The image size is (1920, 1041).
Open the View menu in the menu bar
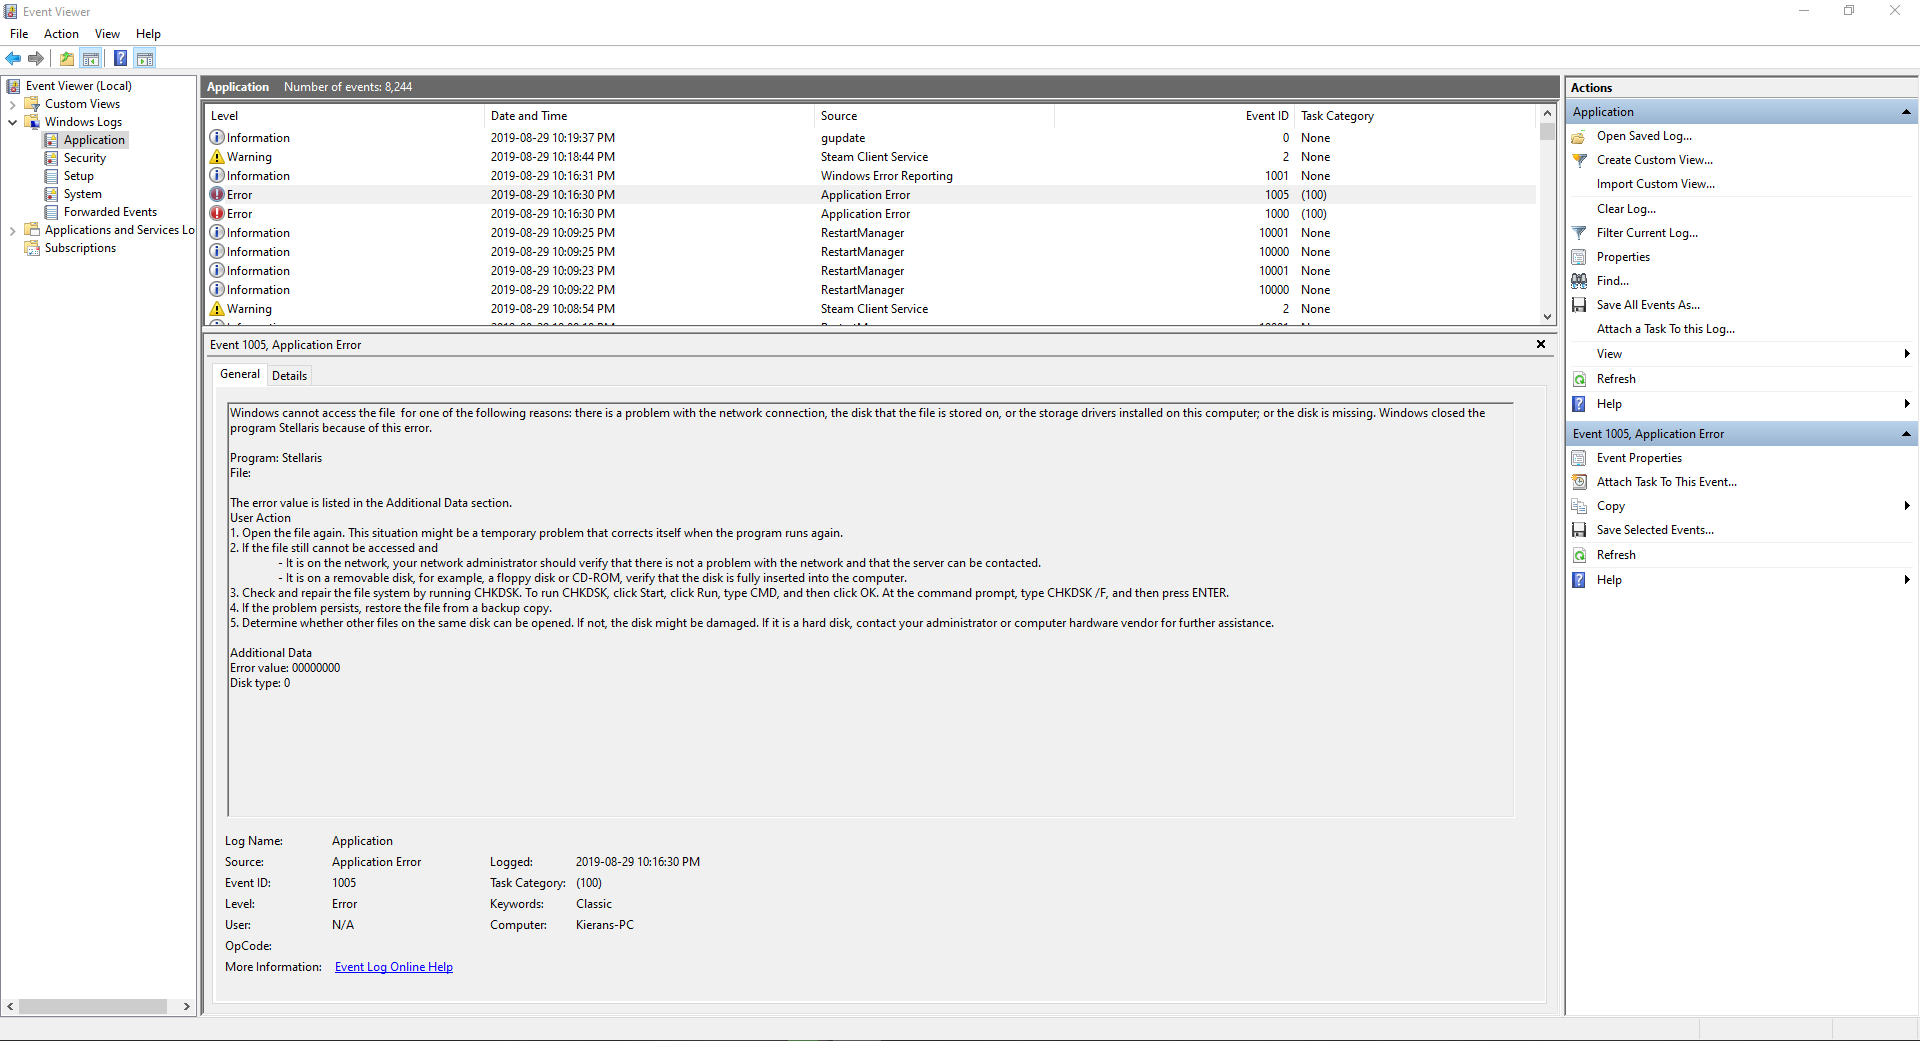coord(107,34)
